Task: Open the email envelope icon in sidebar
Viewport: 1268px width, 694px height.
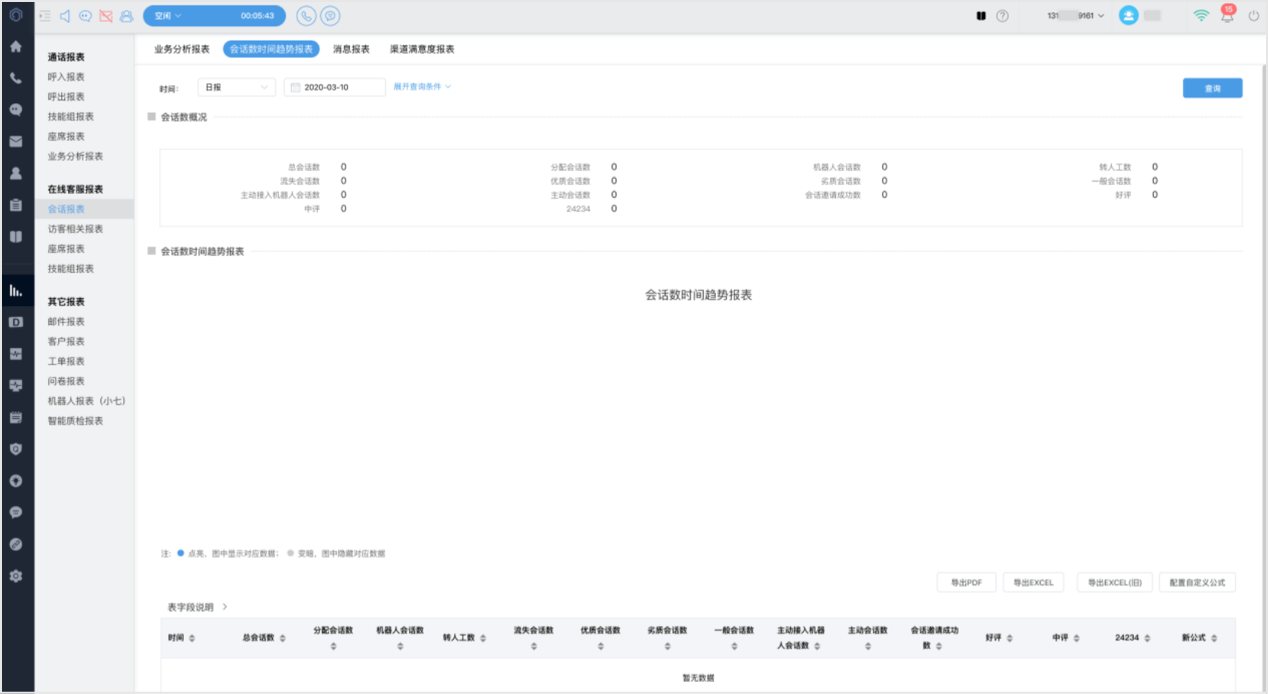Action: coord(15,141)
